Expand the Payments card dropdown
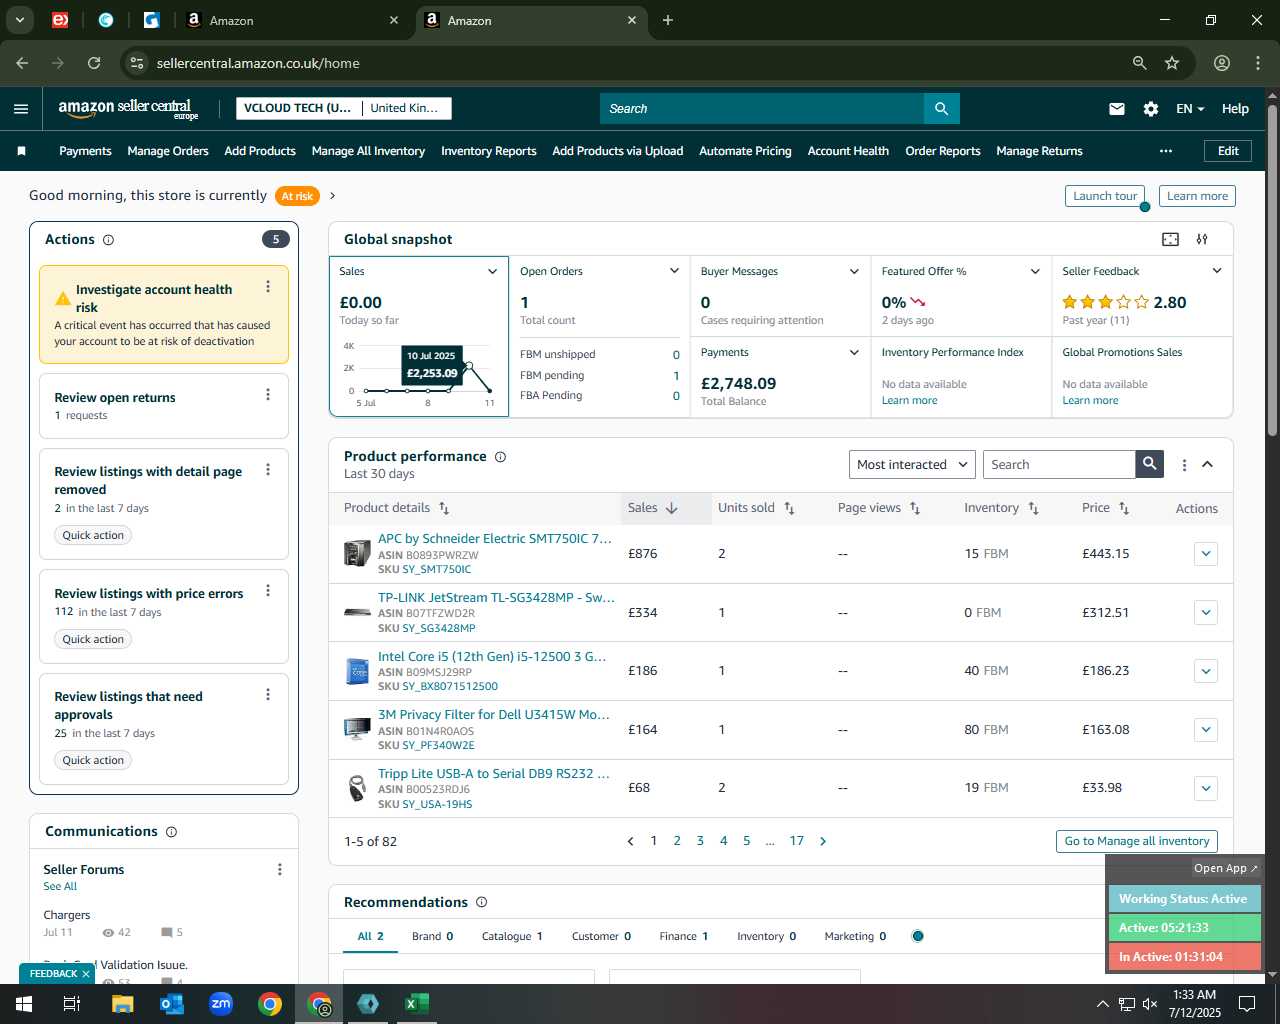This screenshot has height=1024, width=1280. 854,353
